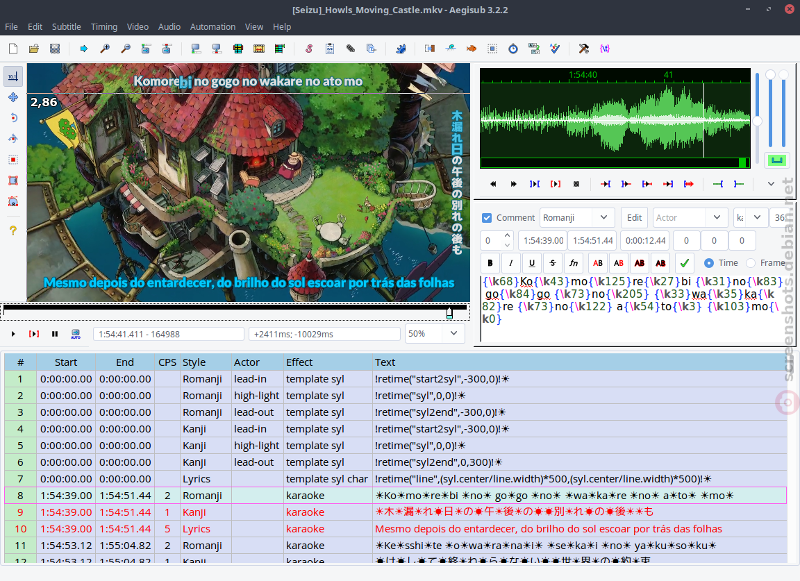Play the audio selection blue brackets icon

tap(535, 184)
